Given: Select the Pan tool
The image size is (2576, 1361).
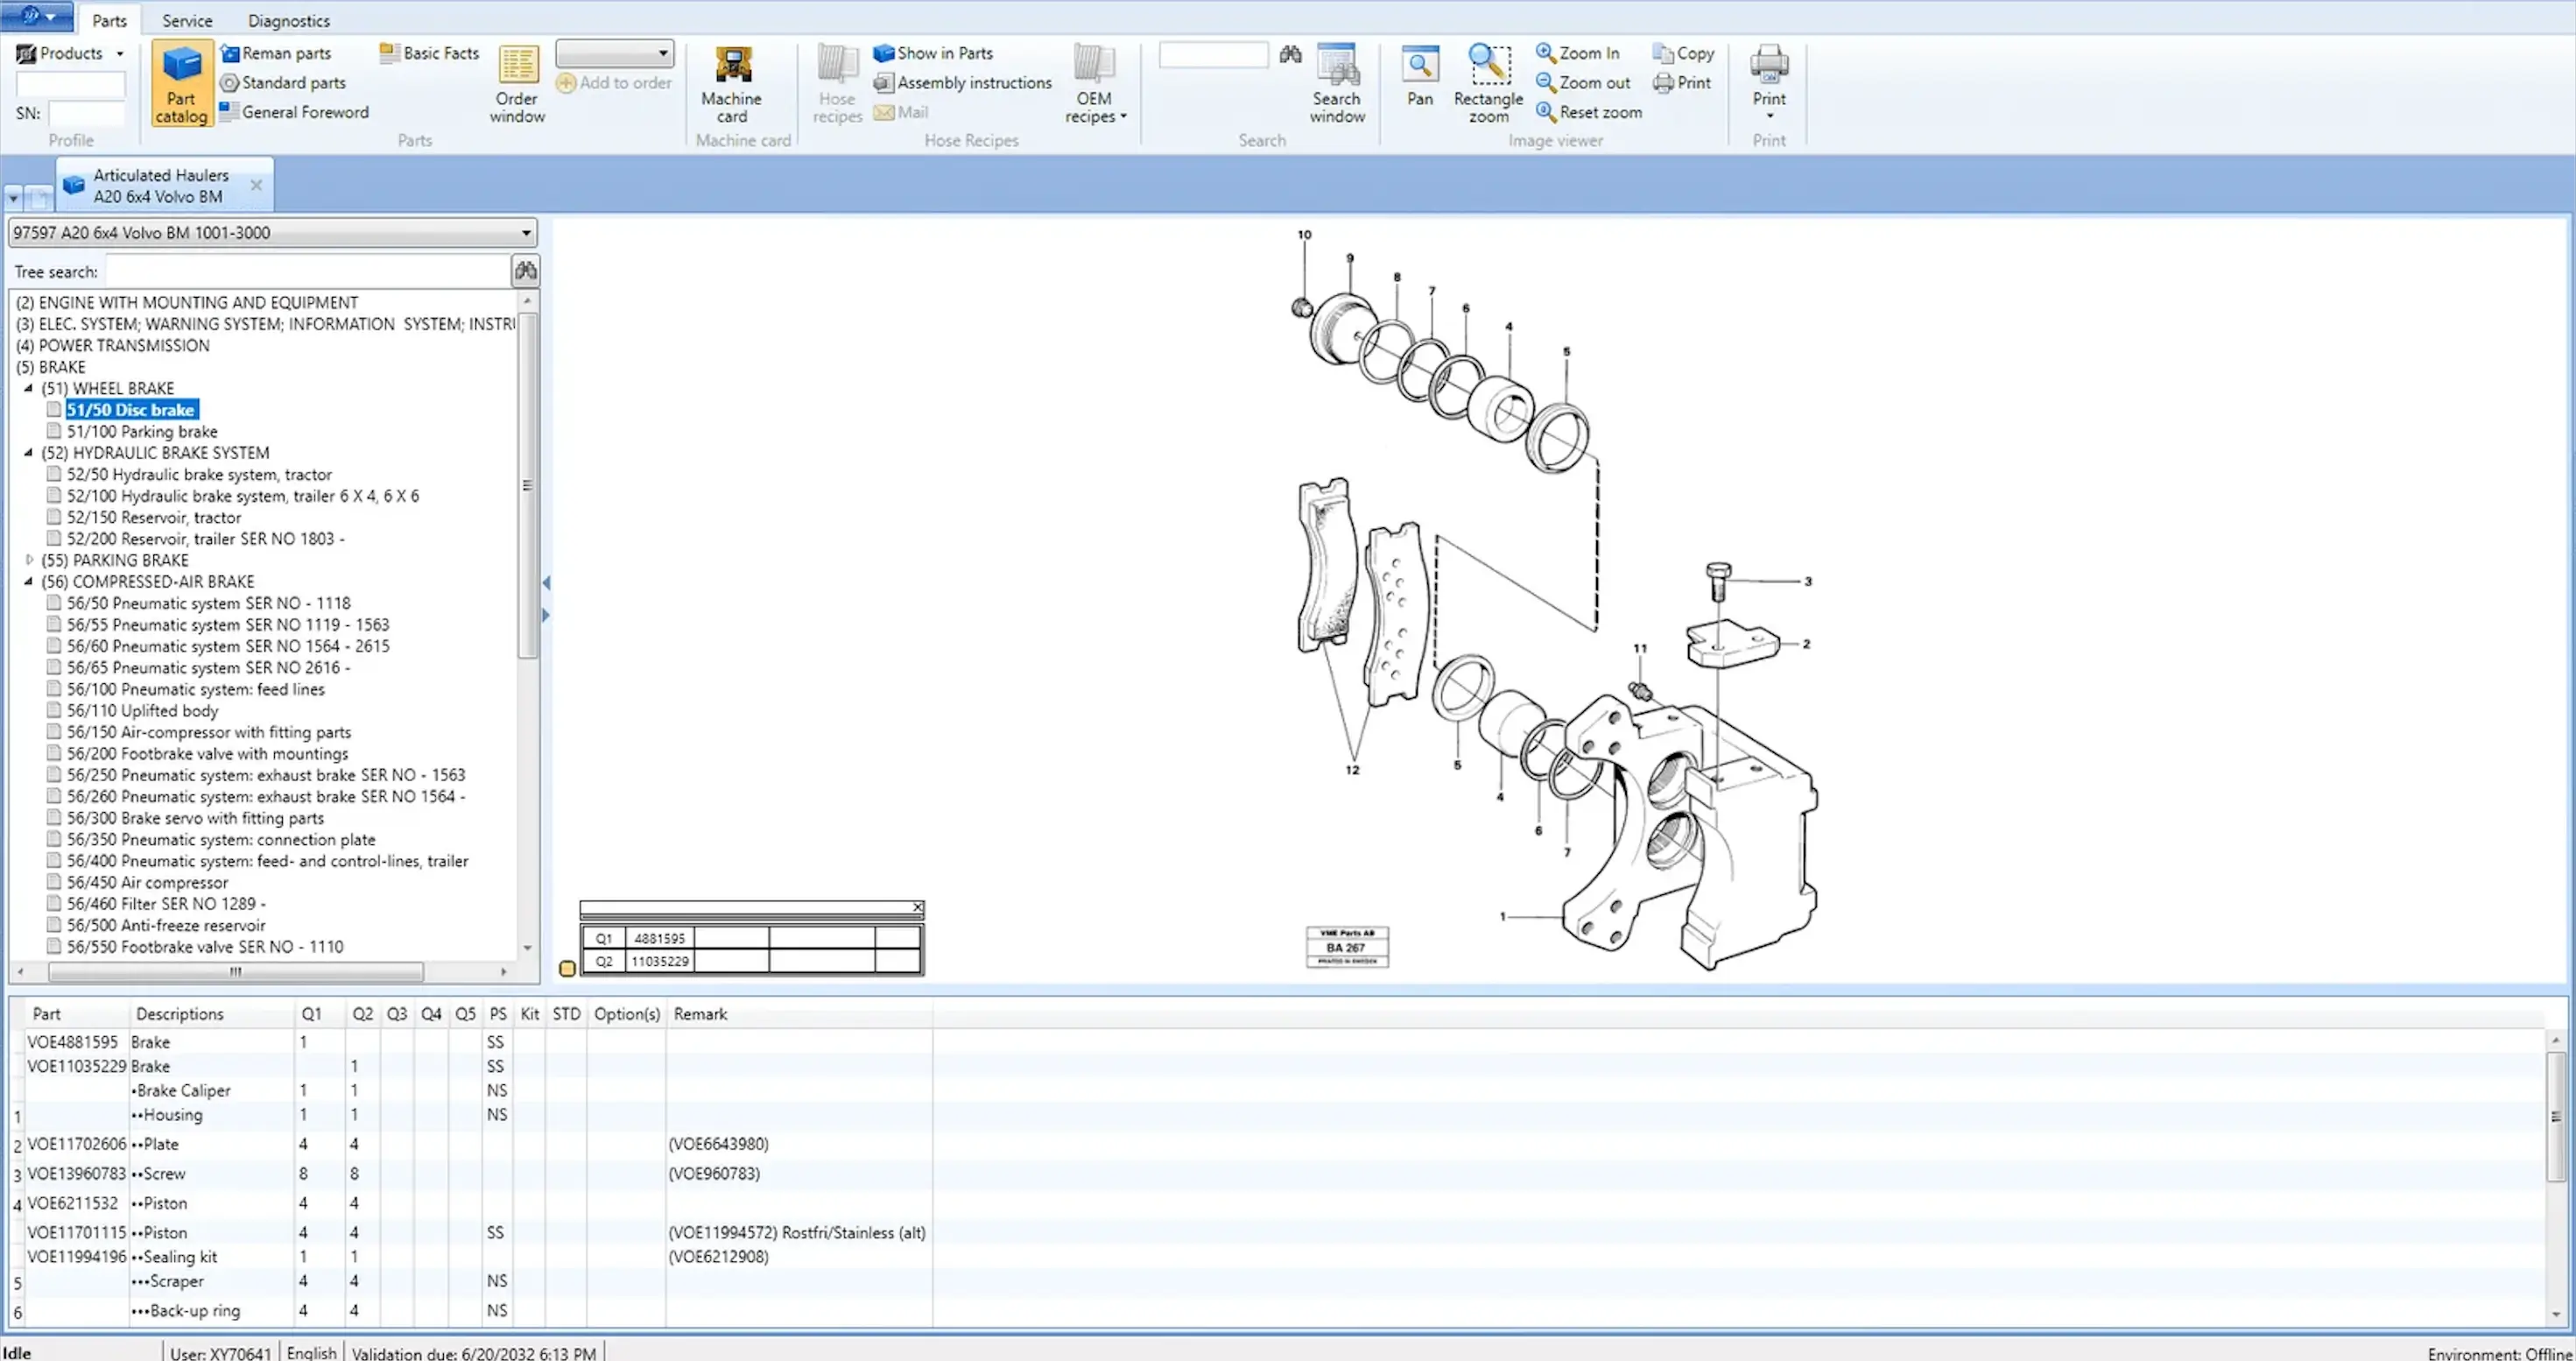Looking at the screenshot, I should [1419, 67].
